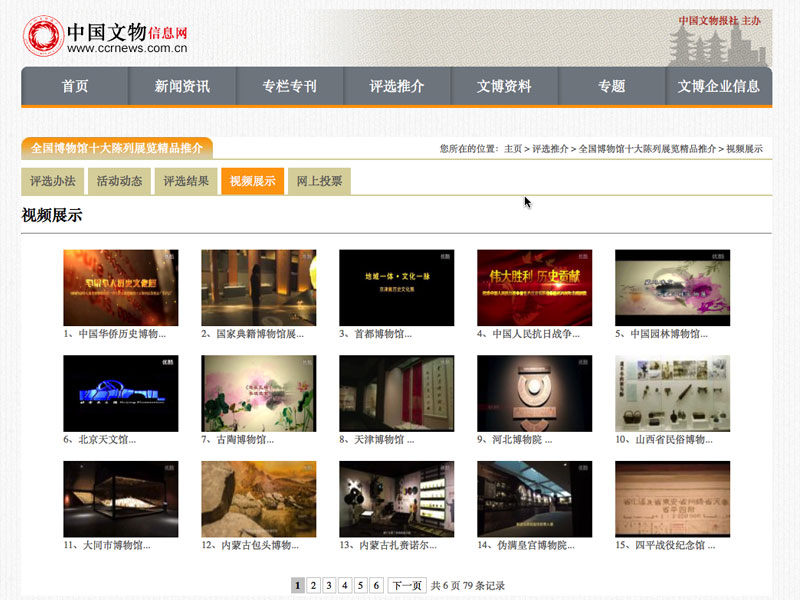Open the 文博企业信息 navigation item
This screenshot has width=800, height=600.
(x=718, y=86)
